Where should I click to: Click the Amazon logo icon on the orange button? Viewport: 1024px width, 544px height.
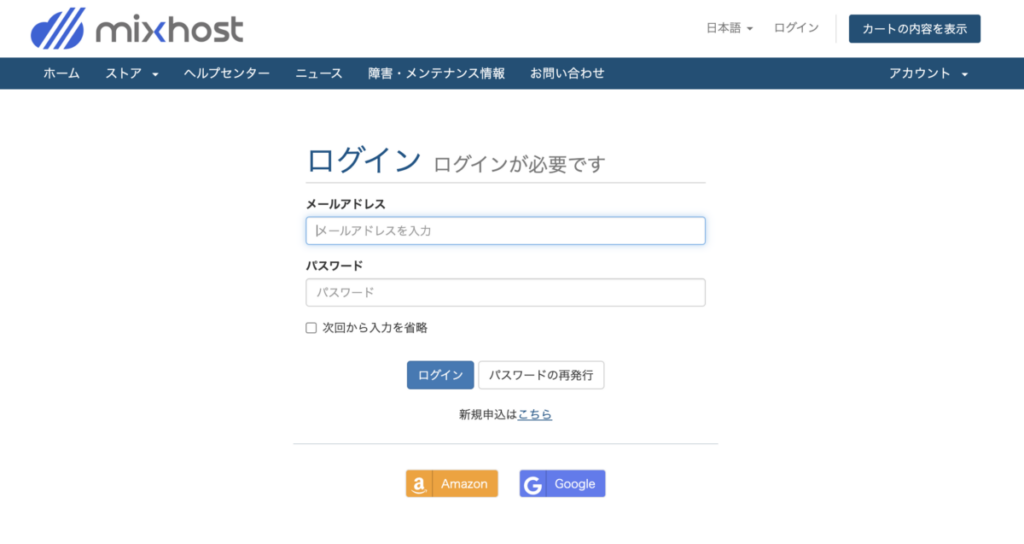click(x=419, y=484)
